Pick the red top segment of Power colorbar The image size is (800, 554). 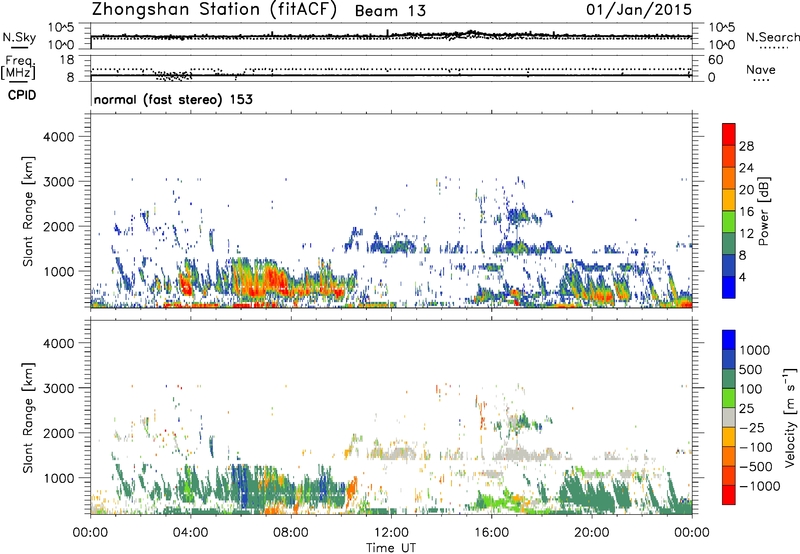(729, 135)
